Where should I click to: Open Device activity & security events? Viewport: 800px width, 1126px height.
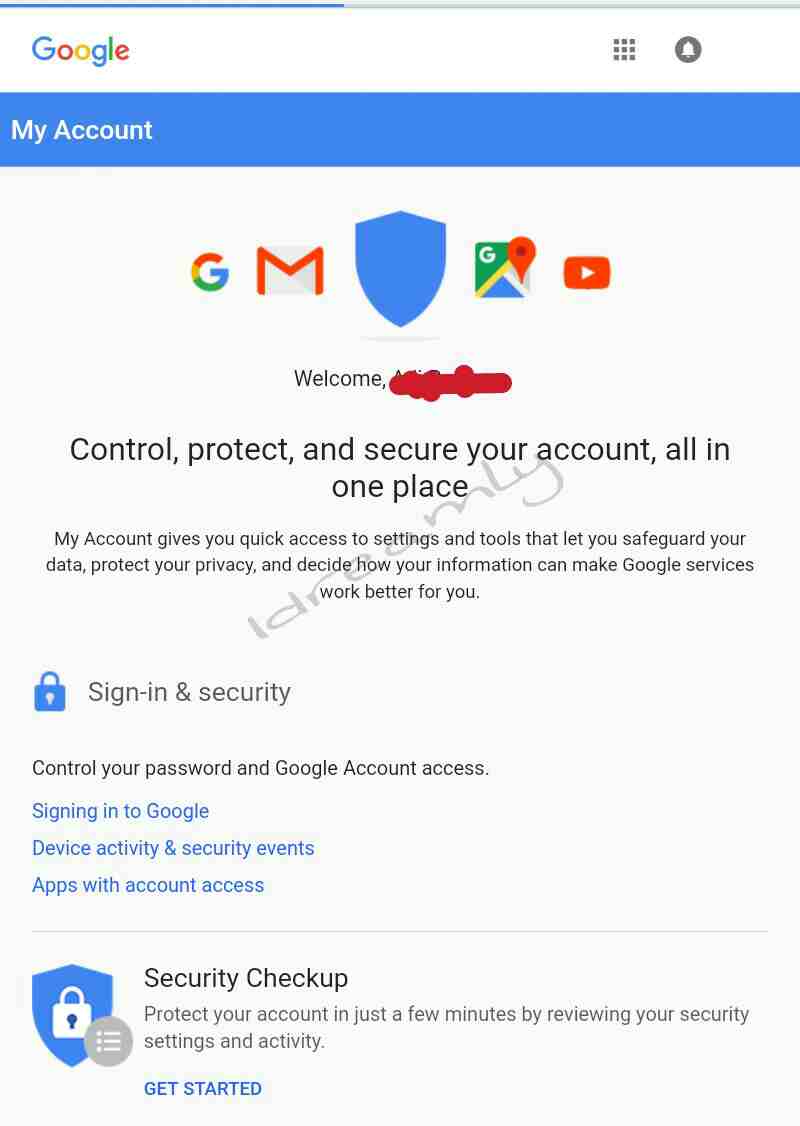click(173, 848)
